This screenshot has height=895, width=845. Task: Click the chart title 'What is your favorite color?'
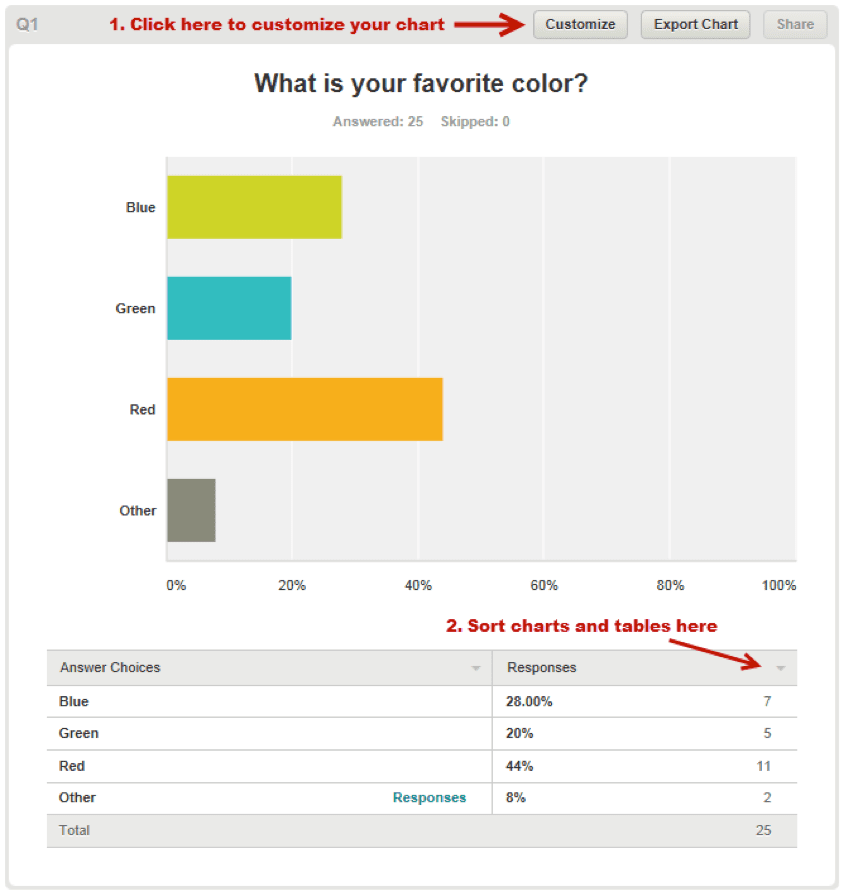pos(421,83)
